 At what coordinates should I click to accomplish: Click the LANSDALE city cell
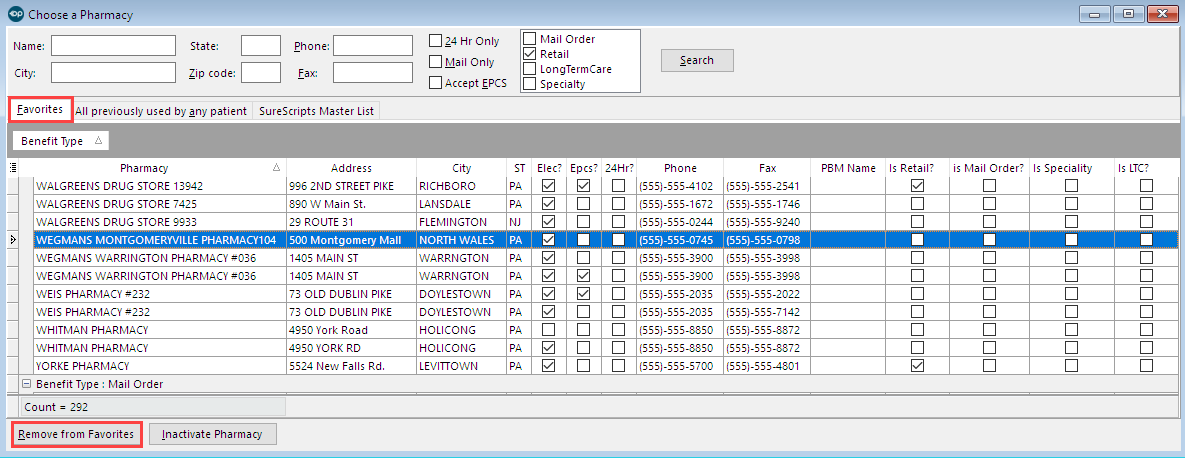[461, 203]
